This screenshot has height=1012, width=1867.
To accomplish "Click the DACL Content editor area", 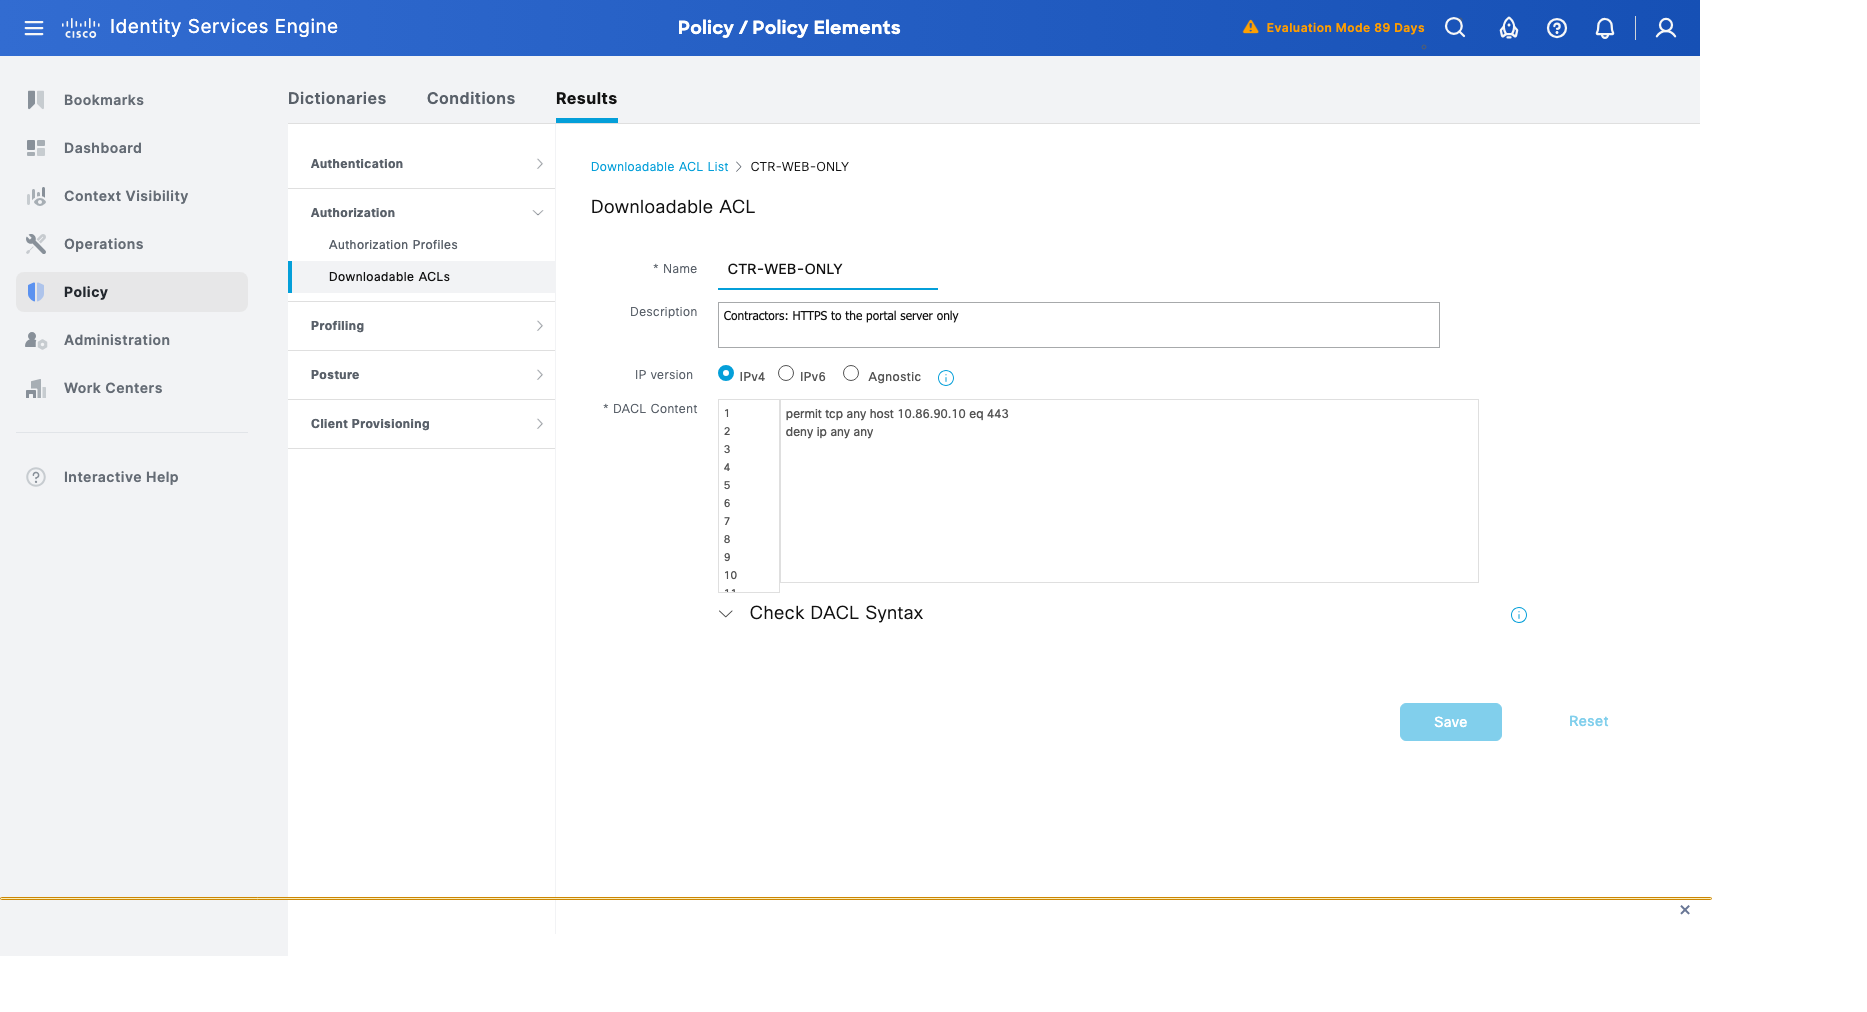I will click(1128, 491).
